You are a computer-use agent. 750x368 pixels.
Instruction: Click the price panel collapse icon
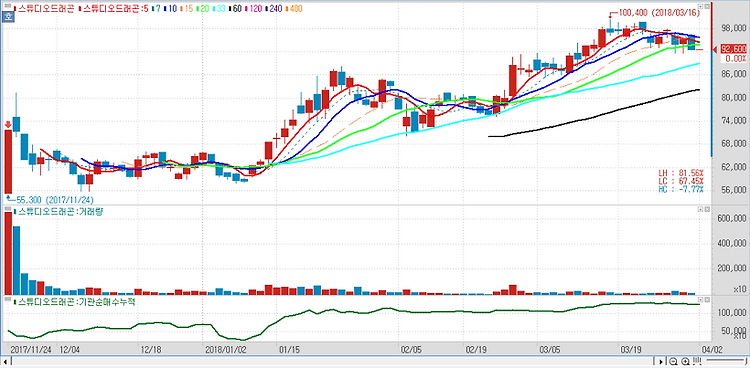[x=701, y=7]
